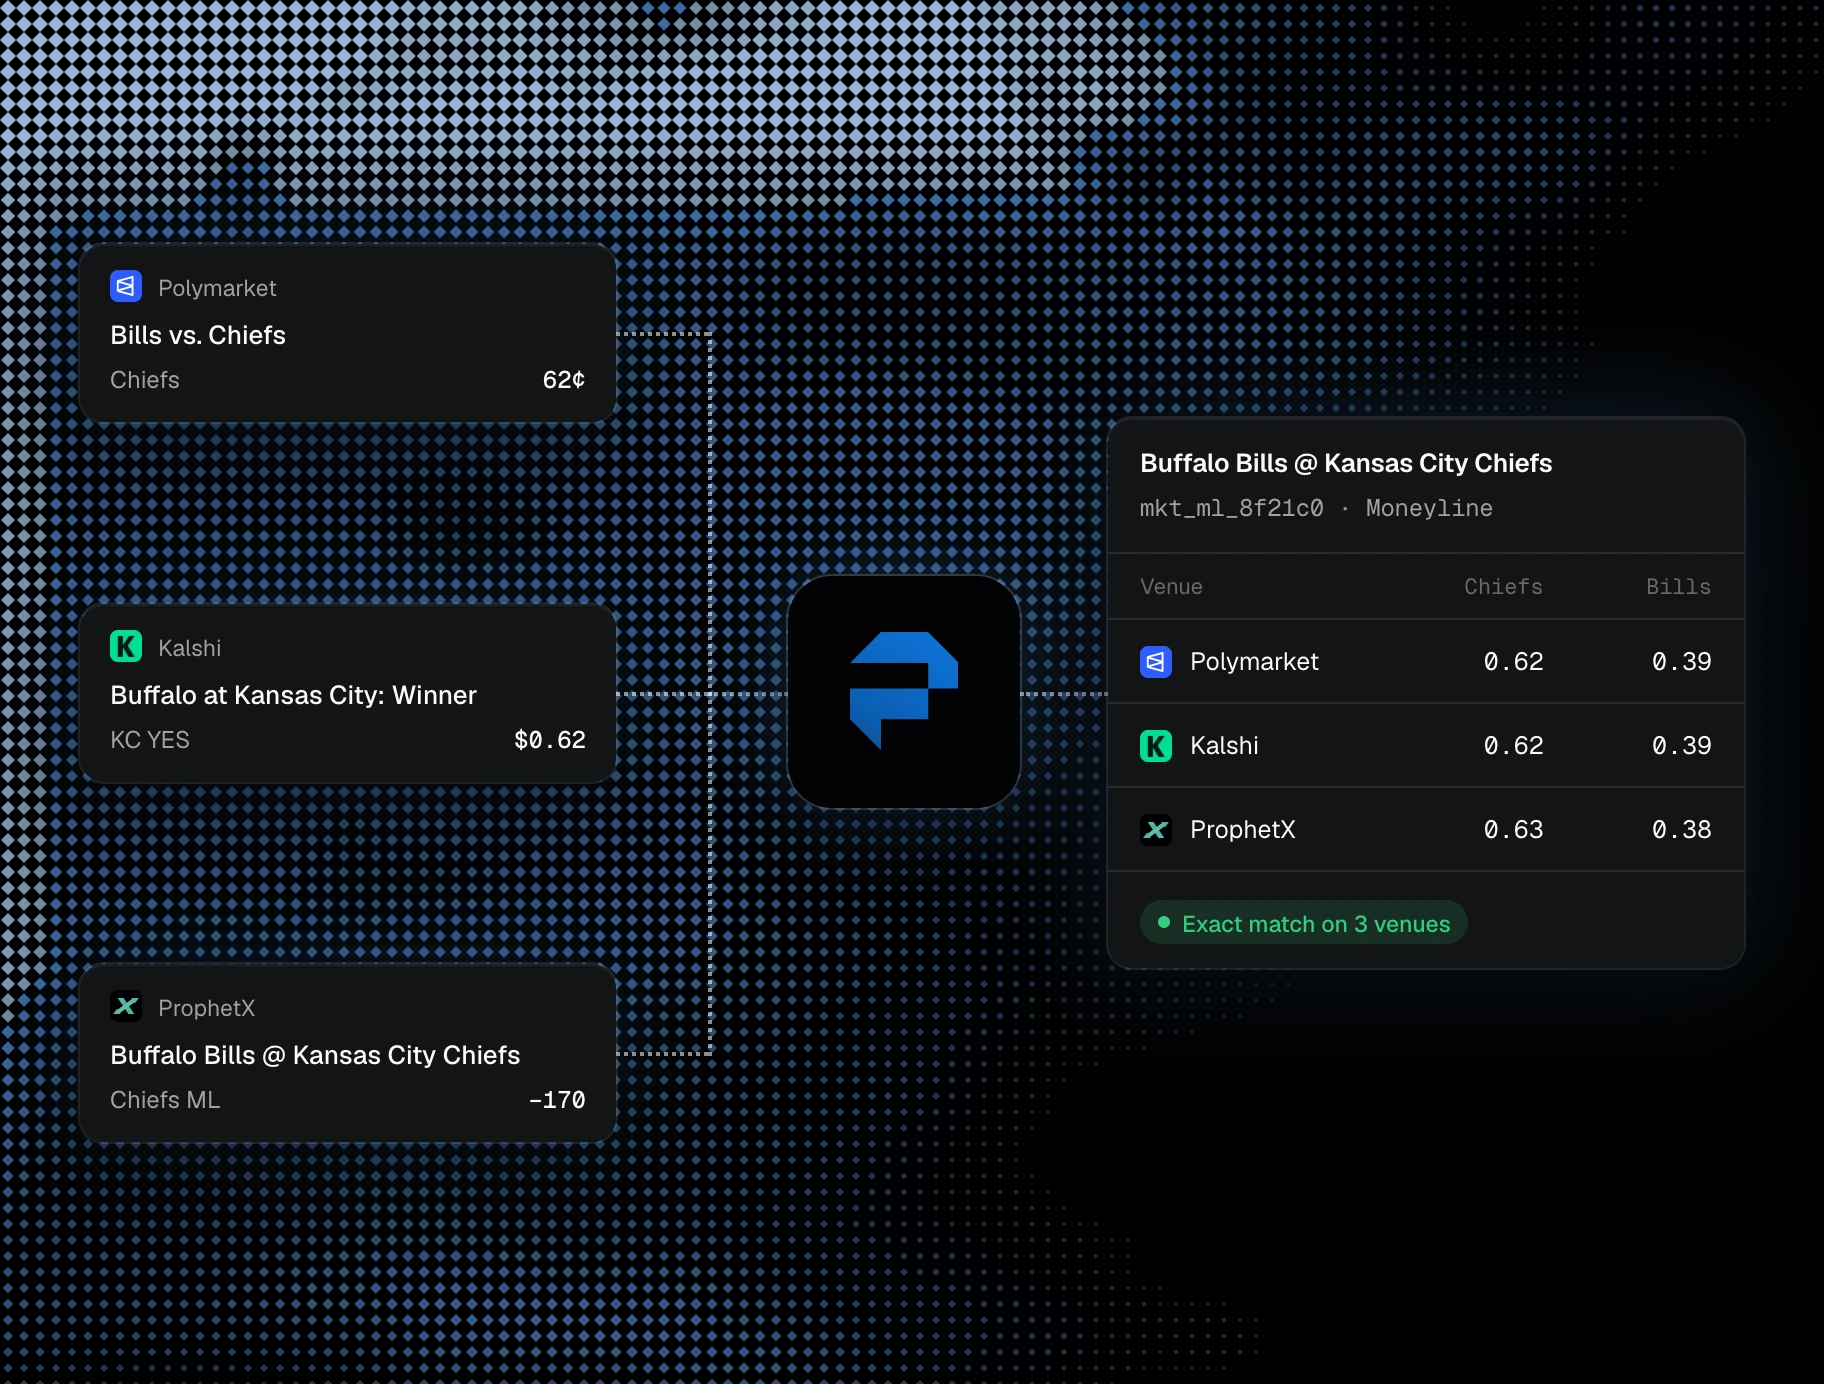This screenshot has height=1384, width=1824.
Task: Click the Kalshi logo in the Kalshi card
Action: point(126,647)
